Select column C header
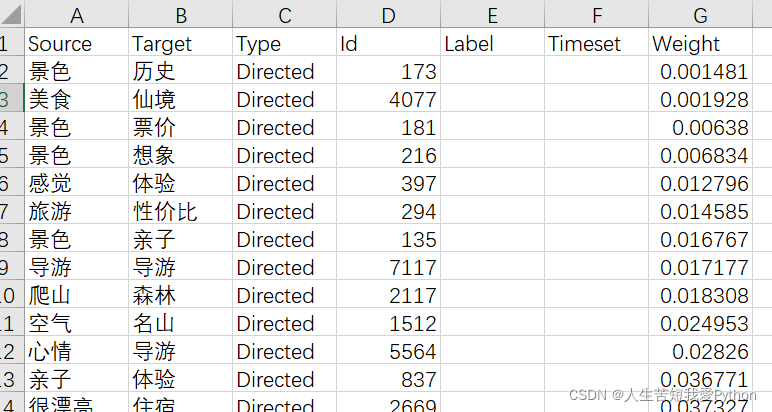The image size is (772, 412). (x=285, y=14)
